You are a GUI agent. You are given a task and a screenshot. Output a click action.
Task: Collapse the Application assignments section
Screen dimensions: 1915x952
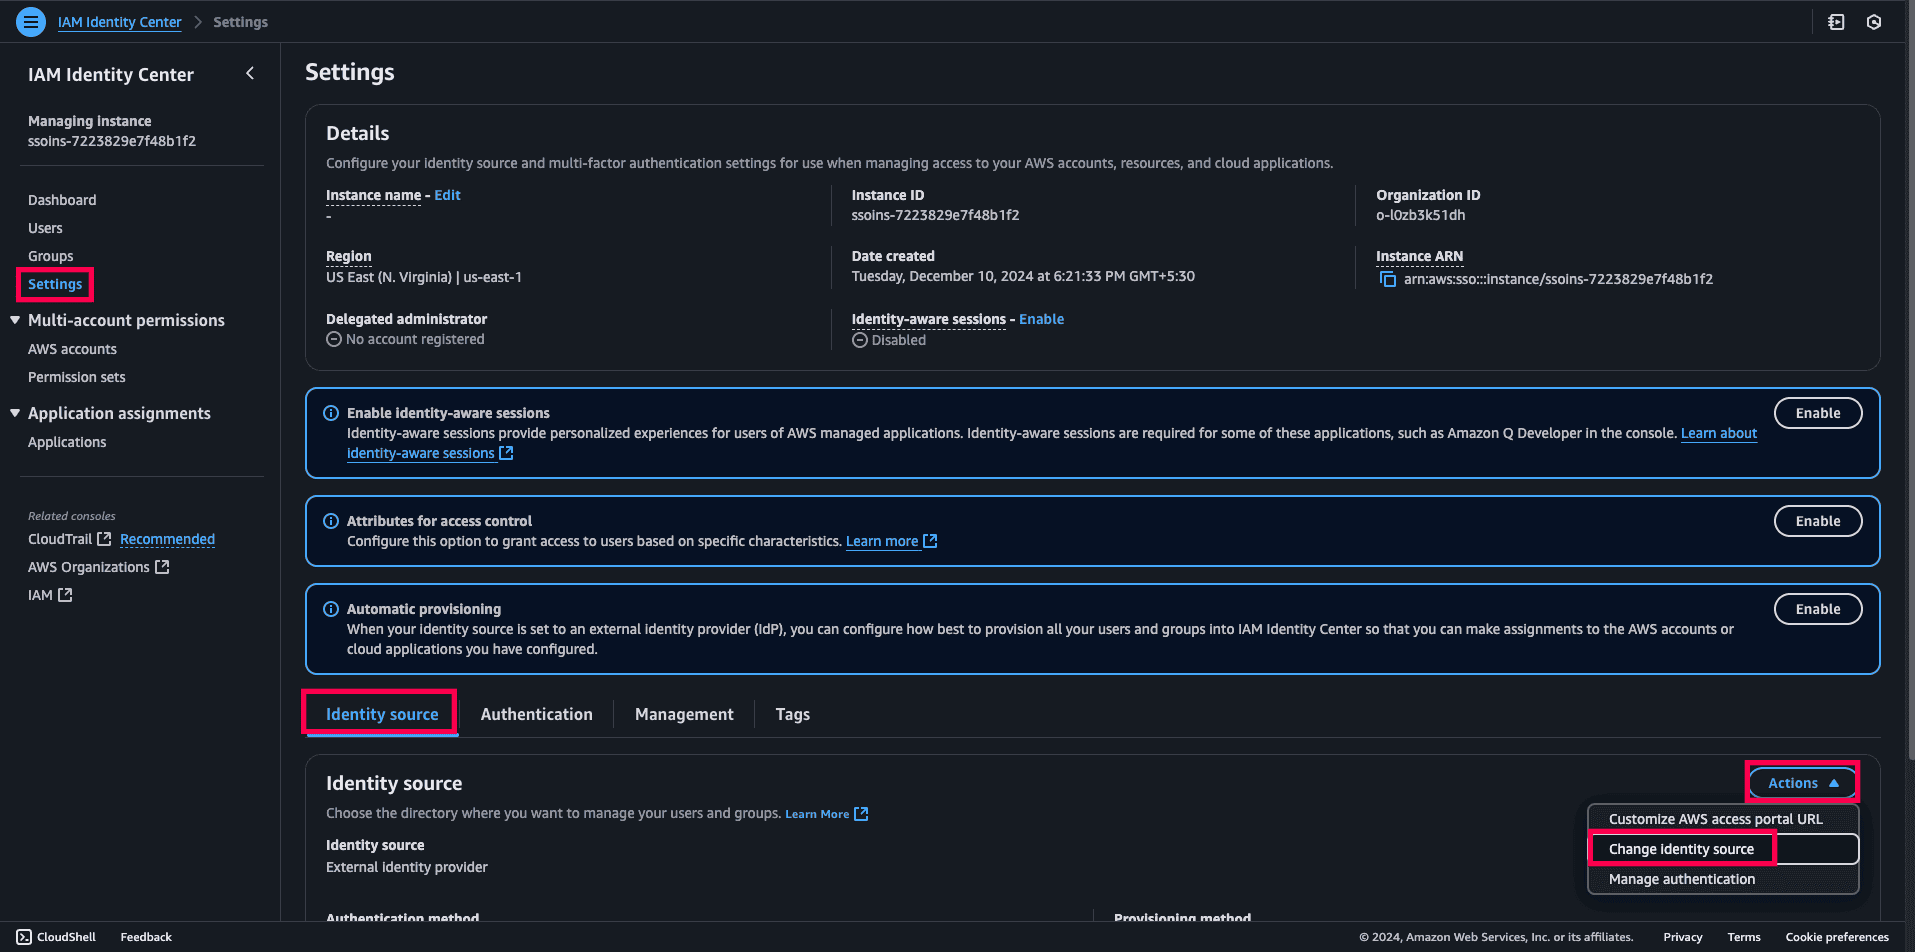click(x=14, y=412)
